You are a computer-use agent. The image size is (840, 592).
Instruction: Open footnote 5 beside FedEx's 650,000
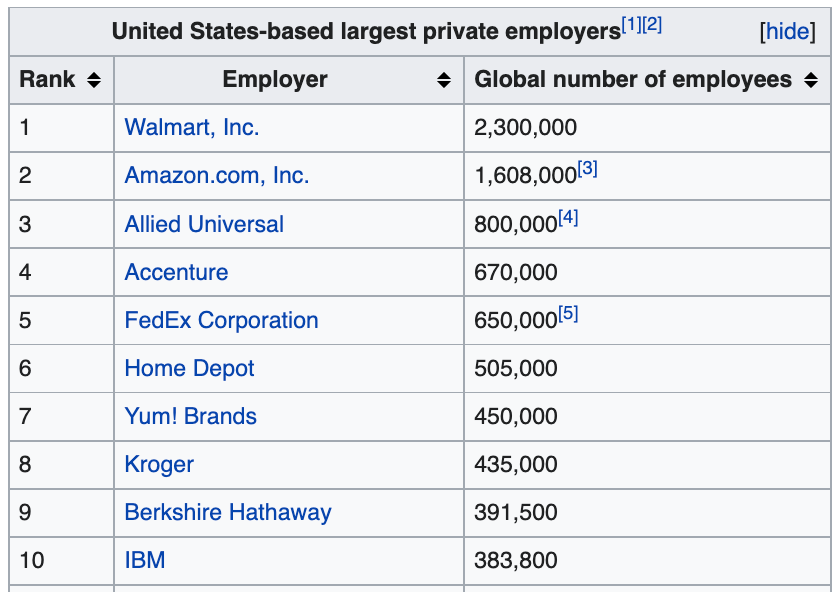coord(568,313)
